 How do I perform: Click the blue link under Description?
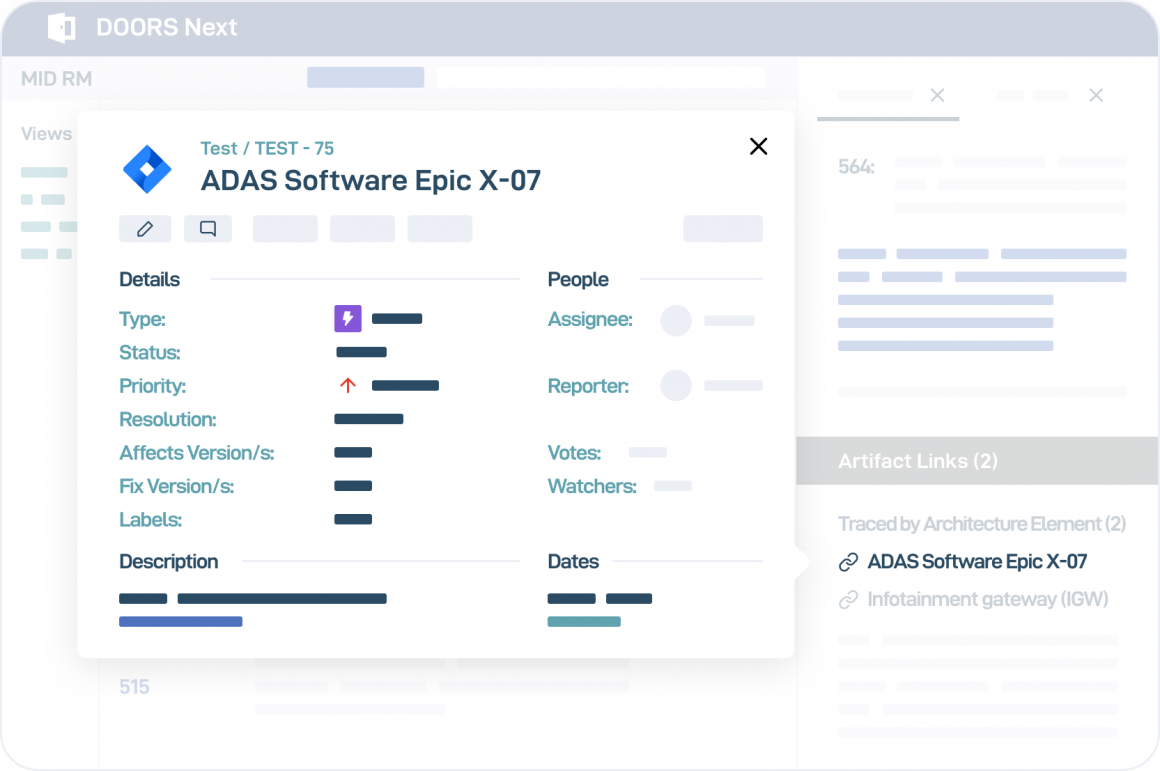[180, 622]
